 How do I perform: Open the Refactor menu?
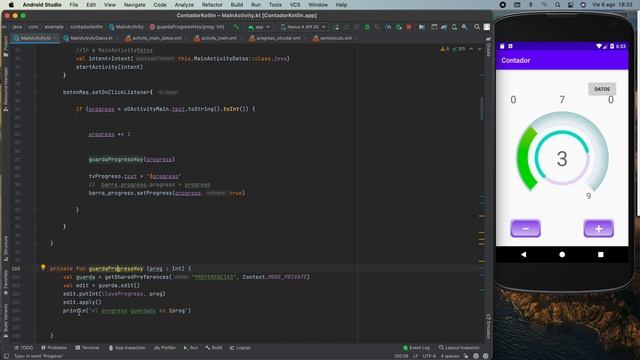click(212, 5)
